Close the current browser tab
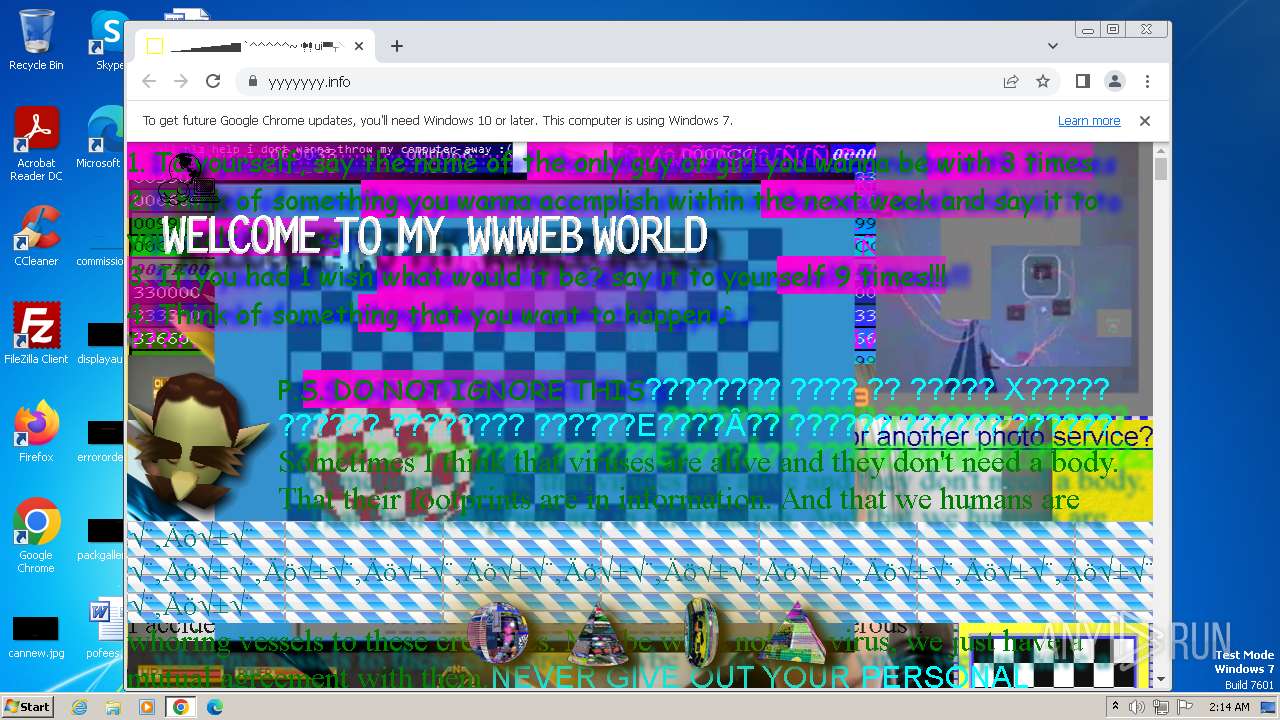The height and width of the screenshot is (720, 1280). click(359, 46)
